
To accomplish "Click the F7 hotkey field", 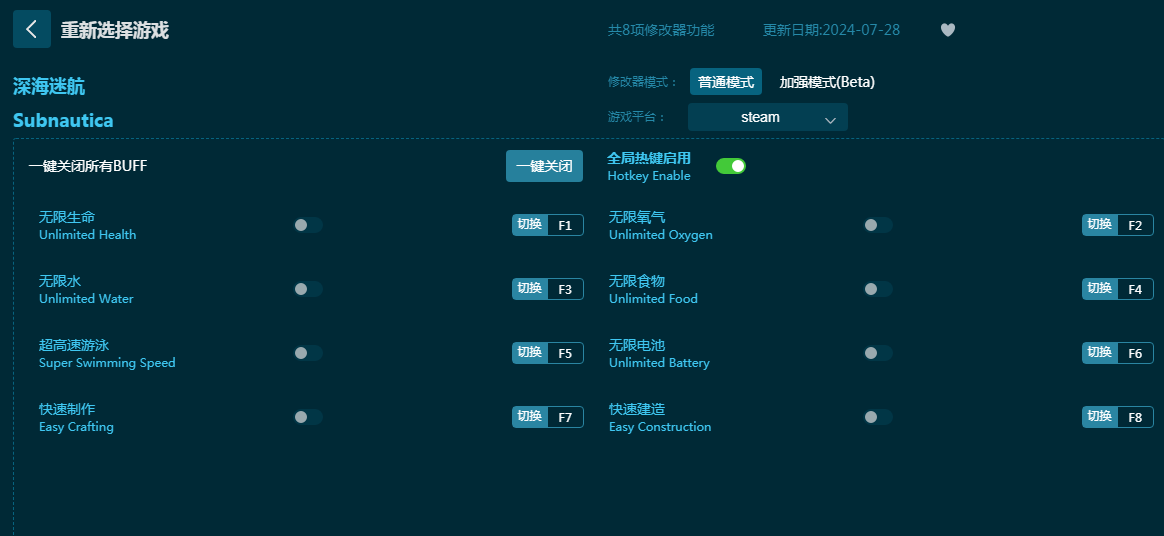I will 565,416.
